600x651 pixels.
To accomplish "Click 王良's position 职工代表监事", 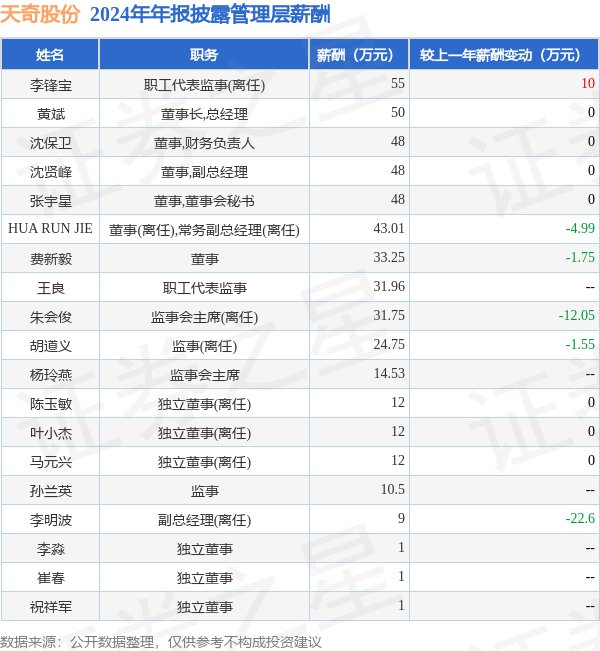I will (x=204, y=288).
